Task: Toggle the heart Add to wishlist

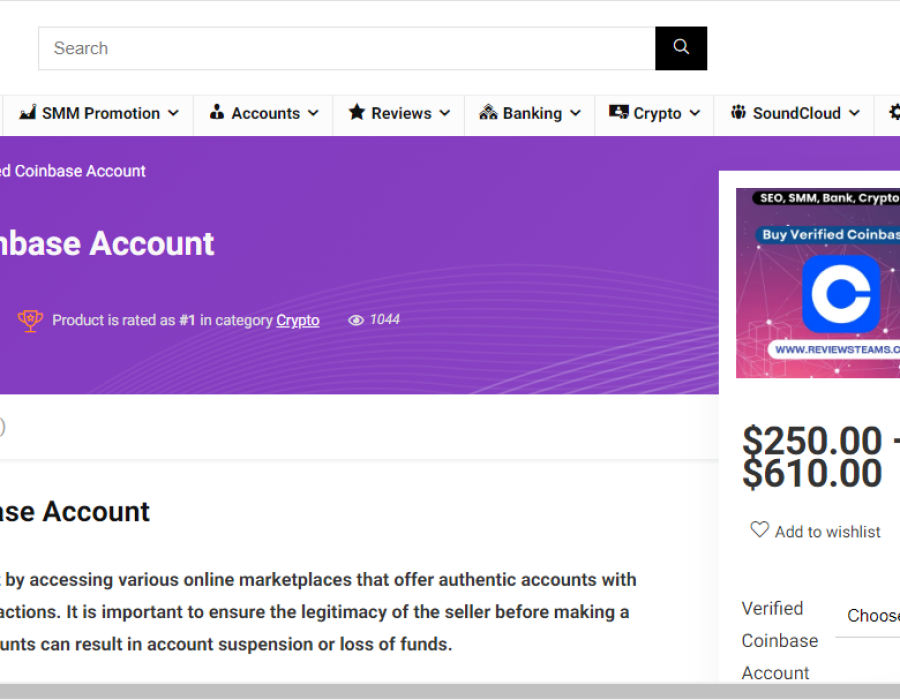Action: (760, 530)
